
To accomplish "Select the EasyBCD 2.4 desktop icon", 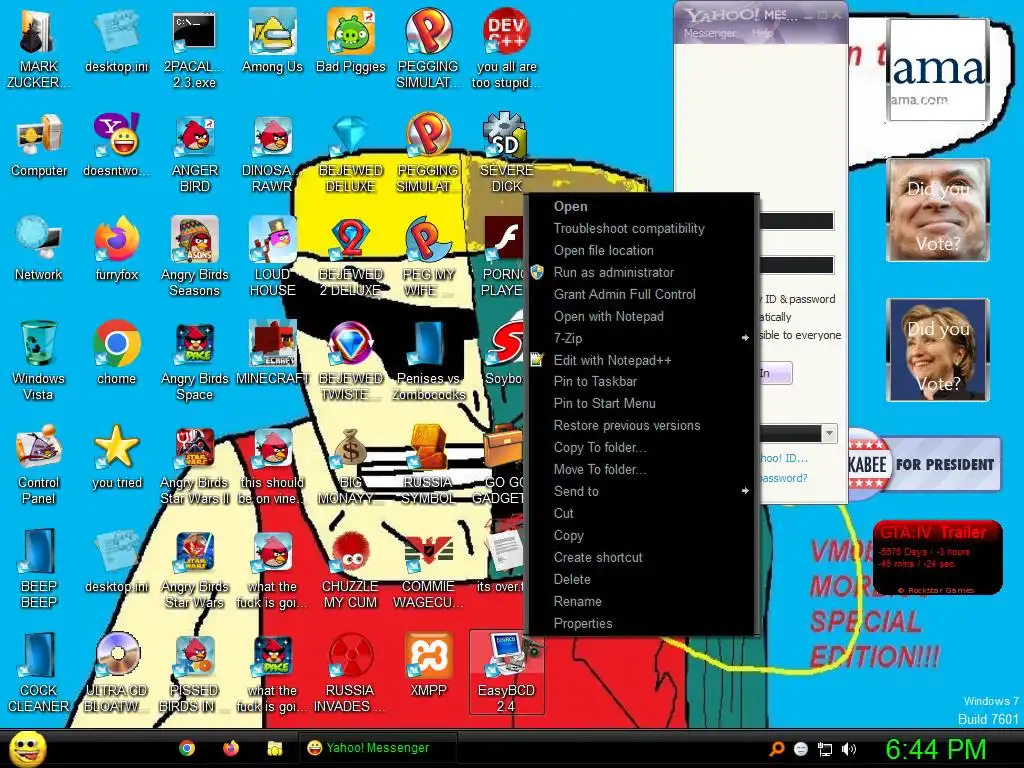I will [506, 673].
